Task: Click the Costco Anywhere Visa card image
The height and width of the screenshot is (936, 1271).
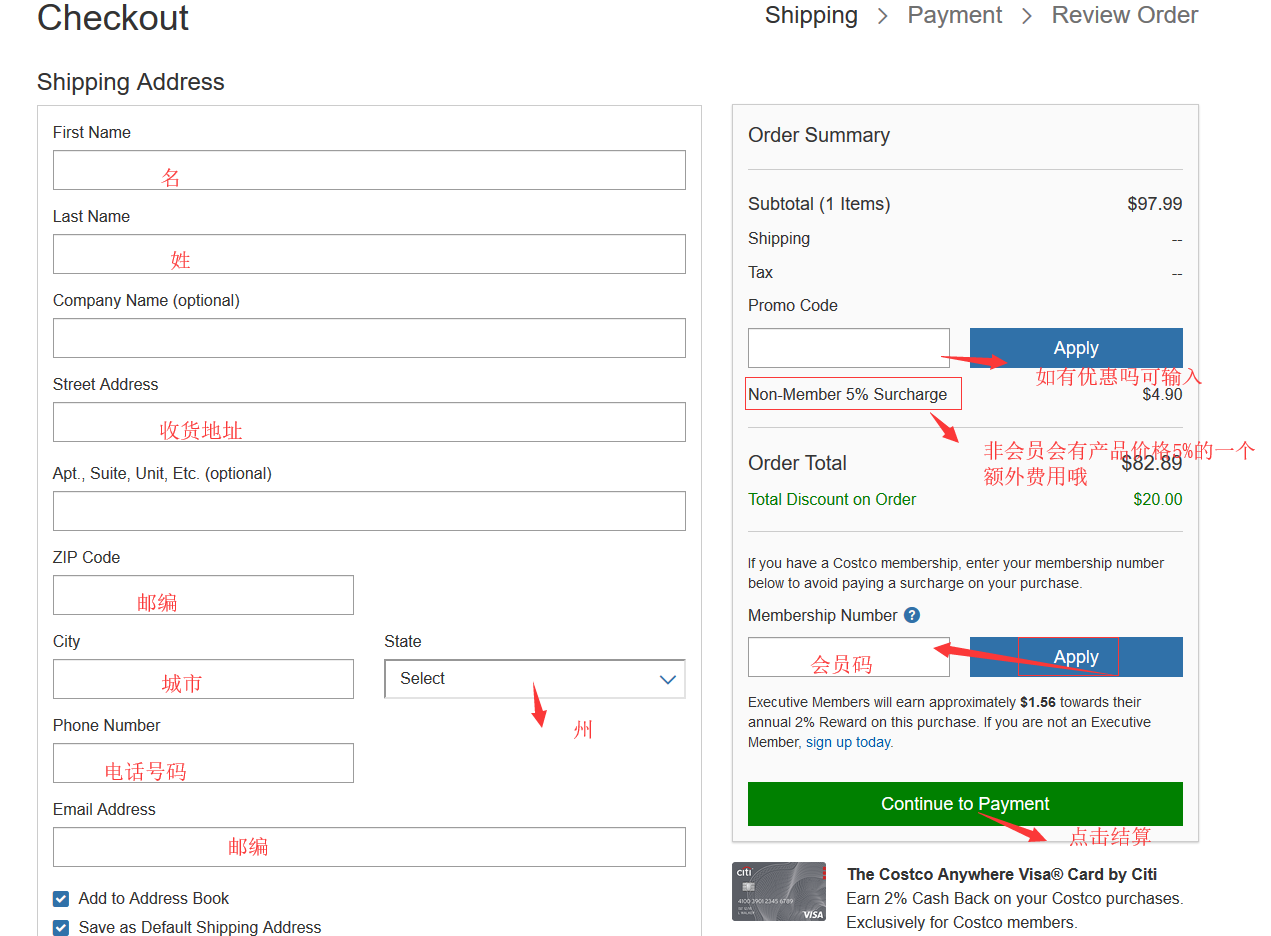Action: 778,891
